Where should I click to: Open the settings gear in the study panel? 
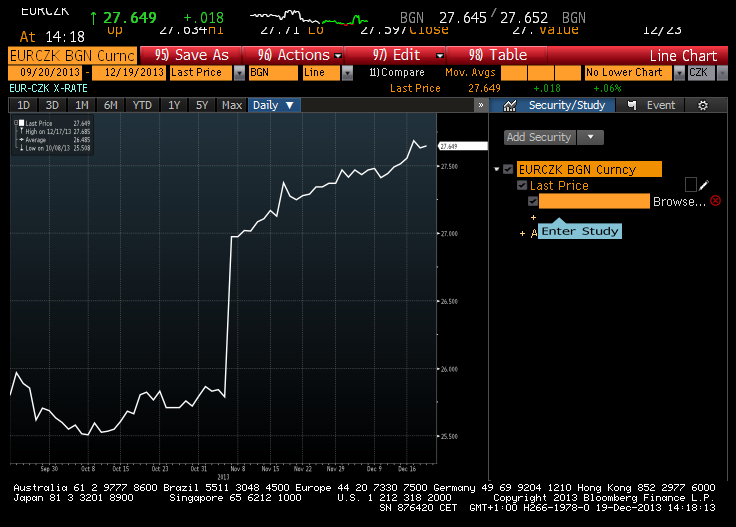pos(703,106)
